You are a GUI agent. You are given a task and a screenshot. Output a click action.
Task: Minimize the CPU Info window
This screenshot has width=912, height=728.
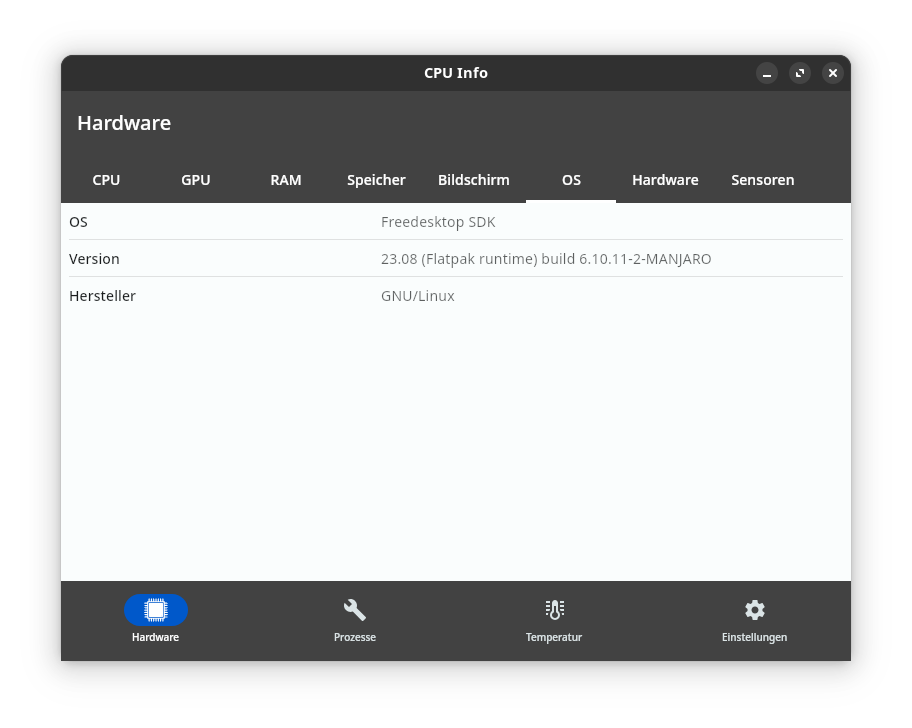(767, 73)
